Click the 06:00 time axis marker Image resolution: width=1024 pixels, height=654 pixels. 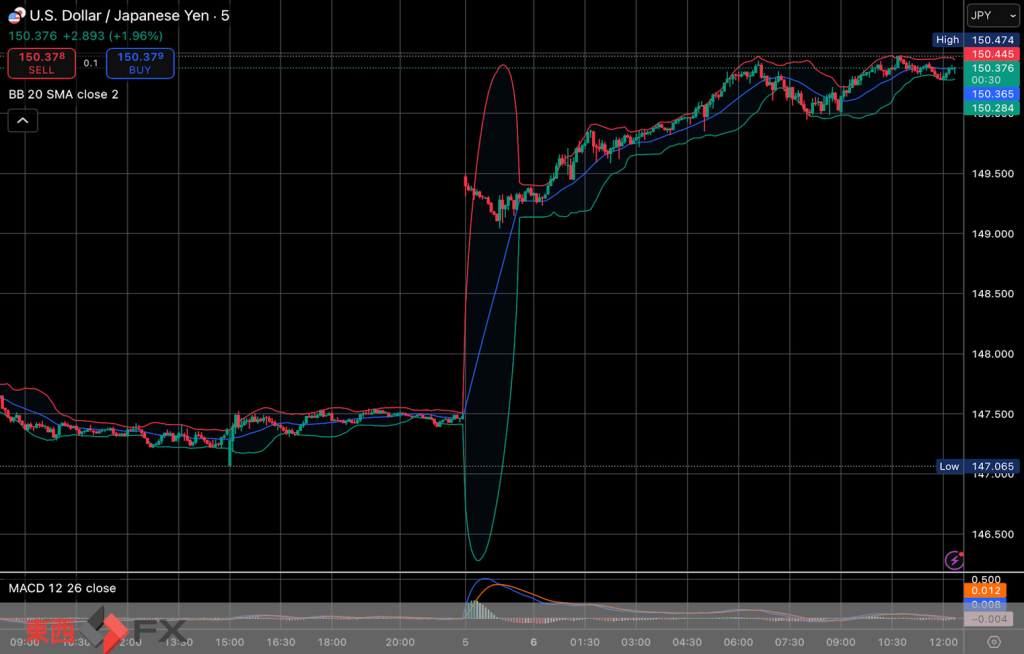click(739, 642)
